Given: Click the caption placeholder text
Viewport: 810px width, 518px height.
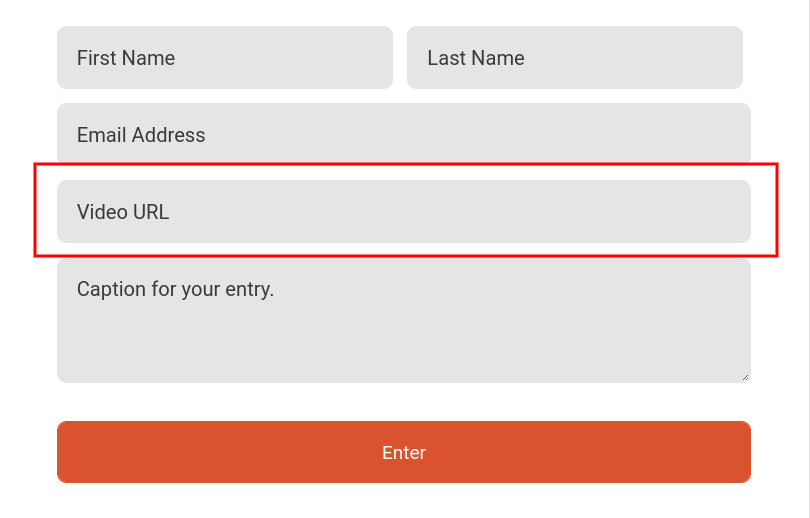Looking at the screenshot, I should click(x=175, y=290).
